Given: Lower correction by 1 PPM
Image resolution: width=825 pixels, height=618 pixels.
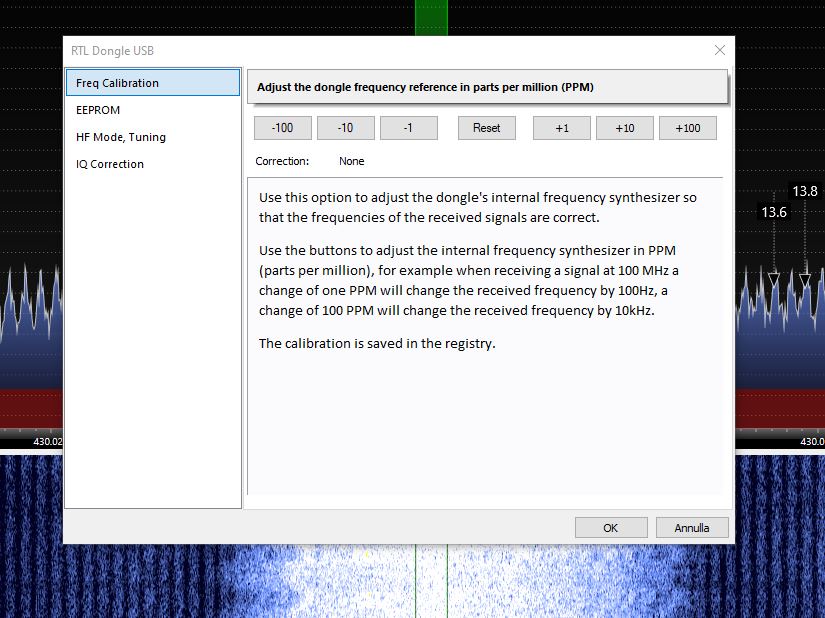Looking at the screenshot, I should pyautogui.click(x=408, y=128).
